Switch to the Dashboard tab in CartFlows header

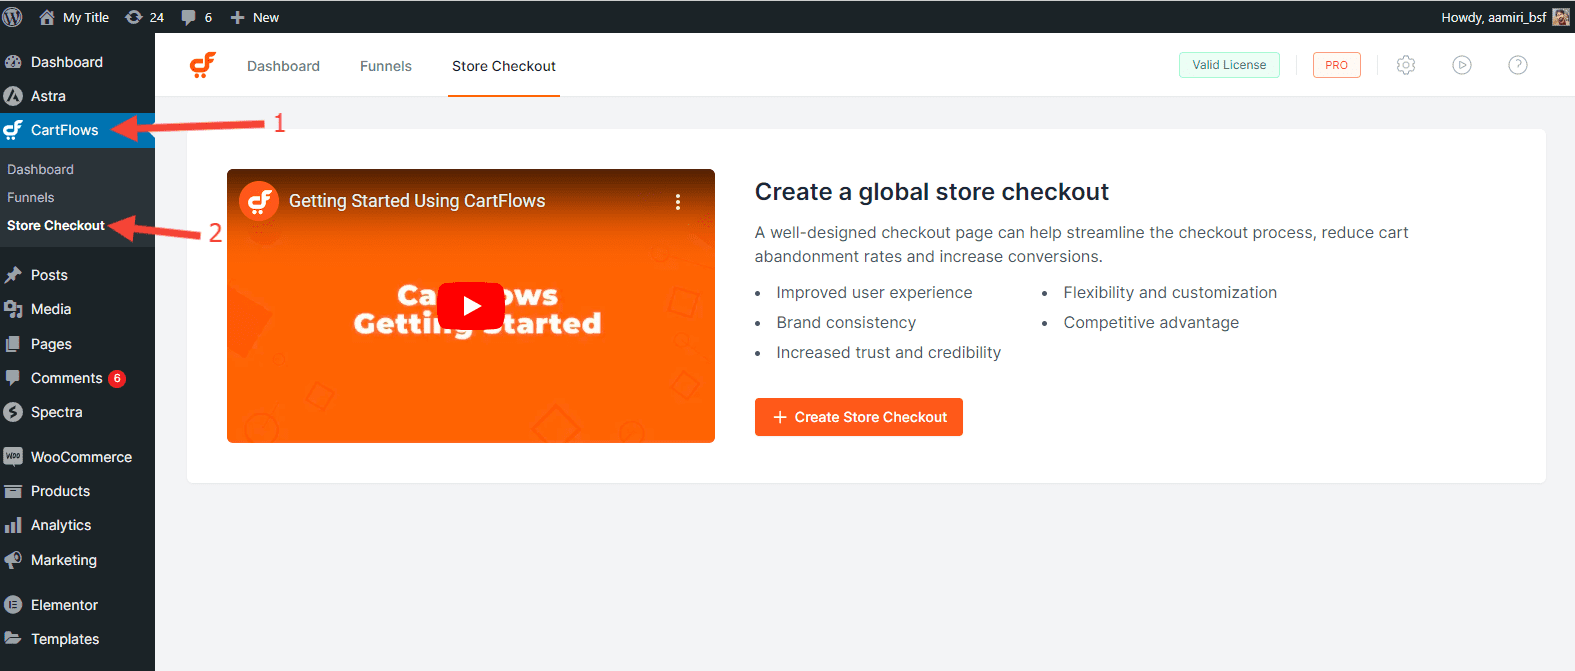point(283,66)
